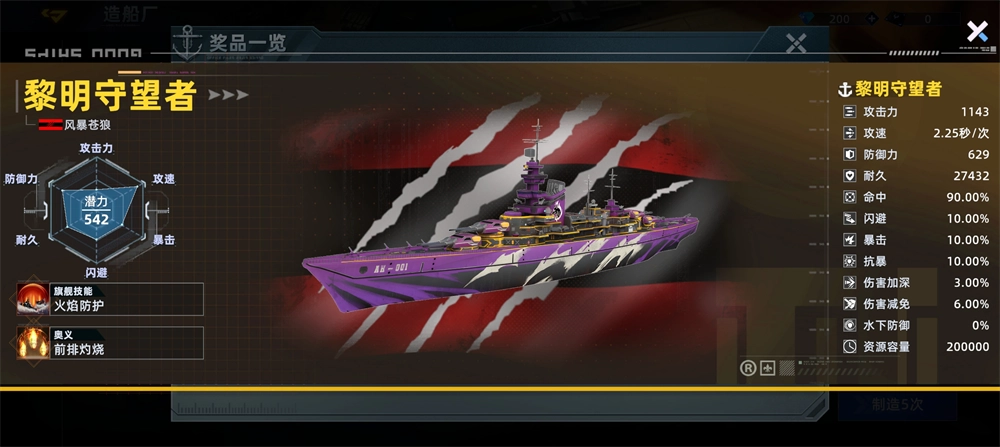
Task: Click the 制造5次 build button
Action: 897,405
